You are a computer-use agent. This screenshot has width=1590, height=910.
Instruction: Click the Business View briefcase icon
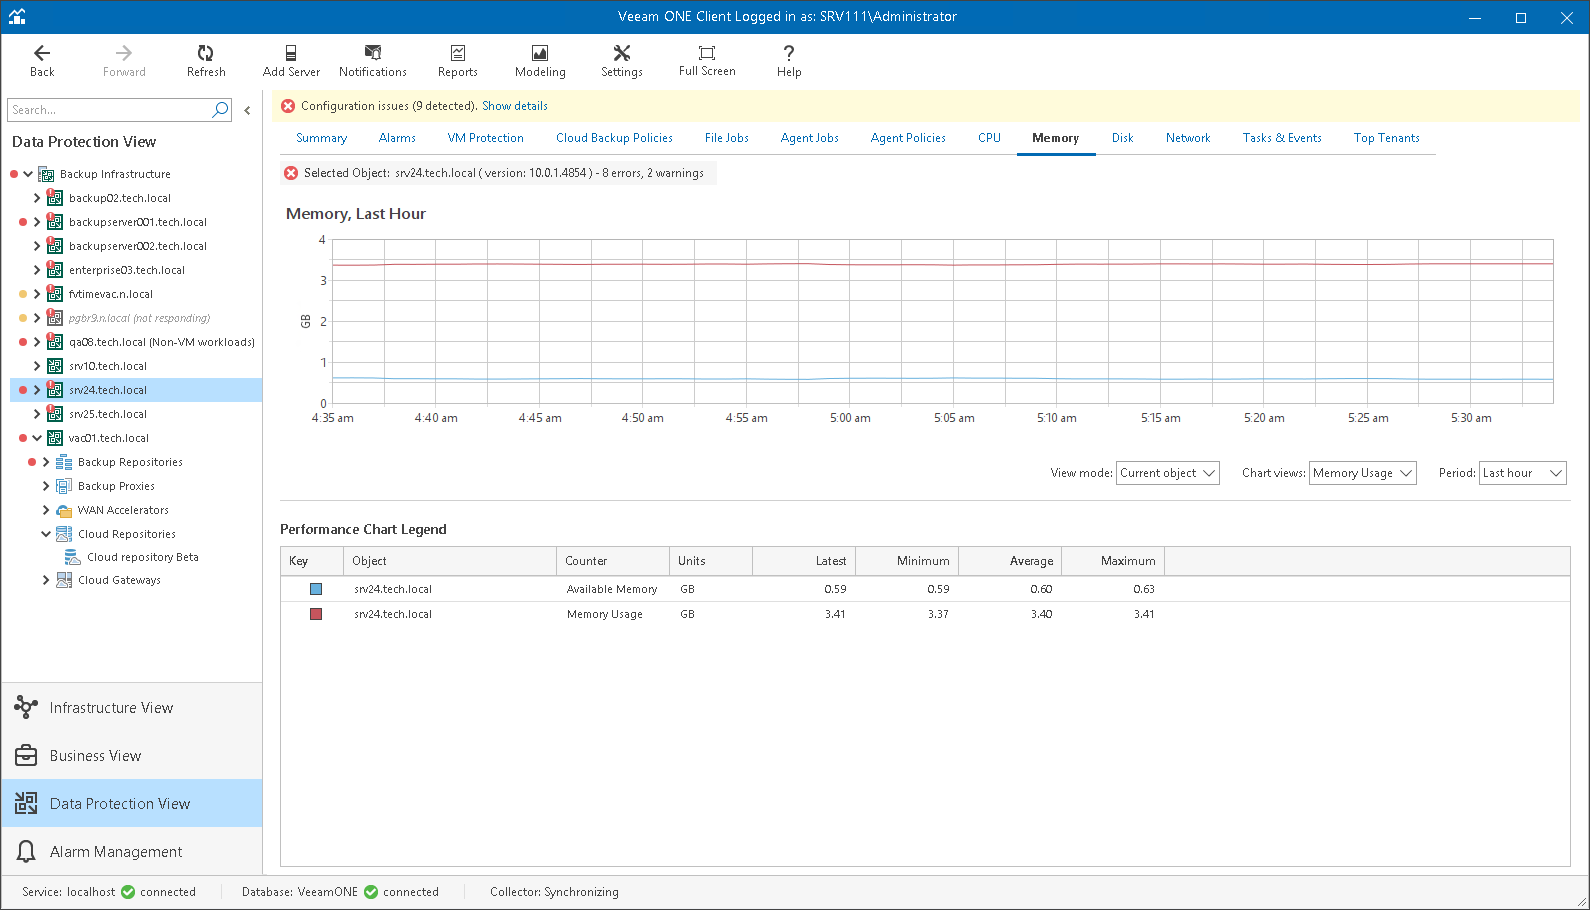(26, 756)
